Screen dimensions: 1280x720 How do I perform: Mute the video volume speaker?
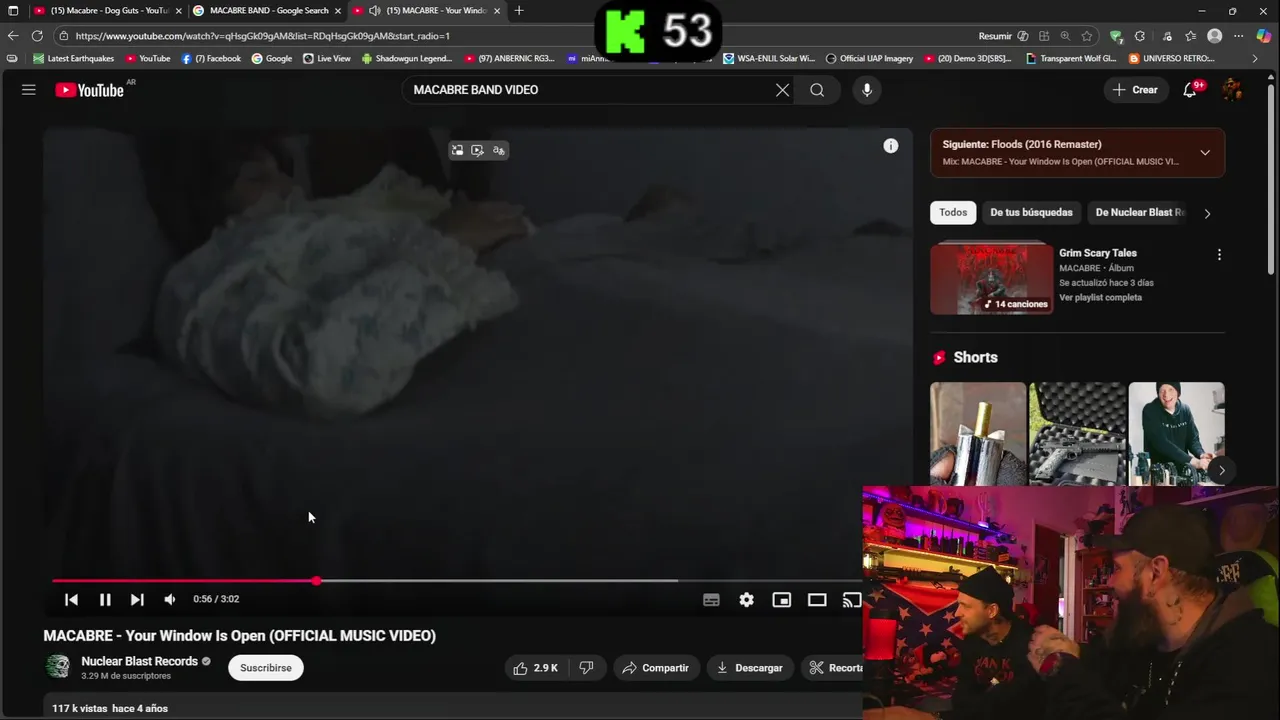click(170, 599)
